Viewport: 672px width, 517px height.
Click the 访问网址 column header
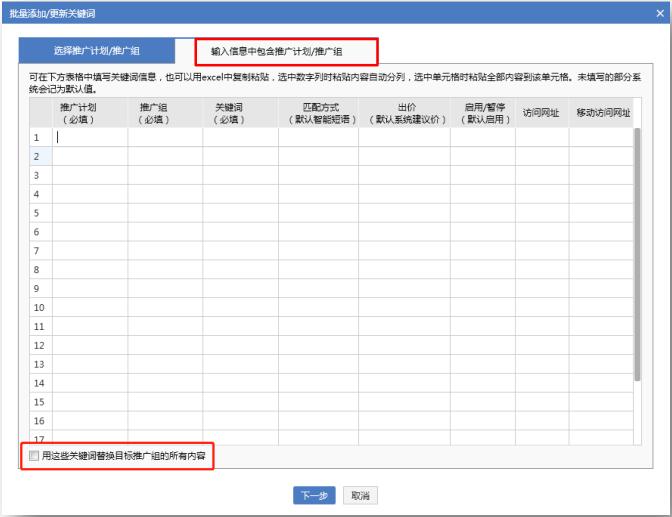(x=541, y=113)
